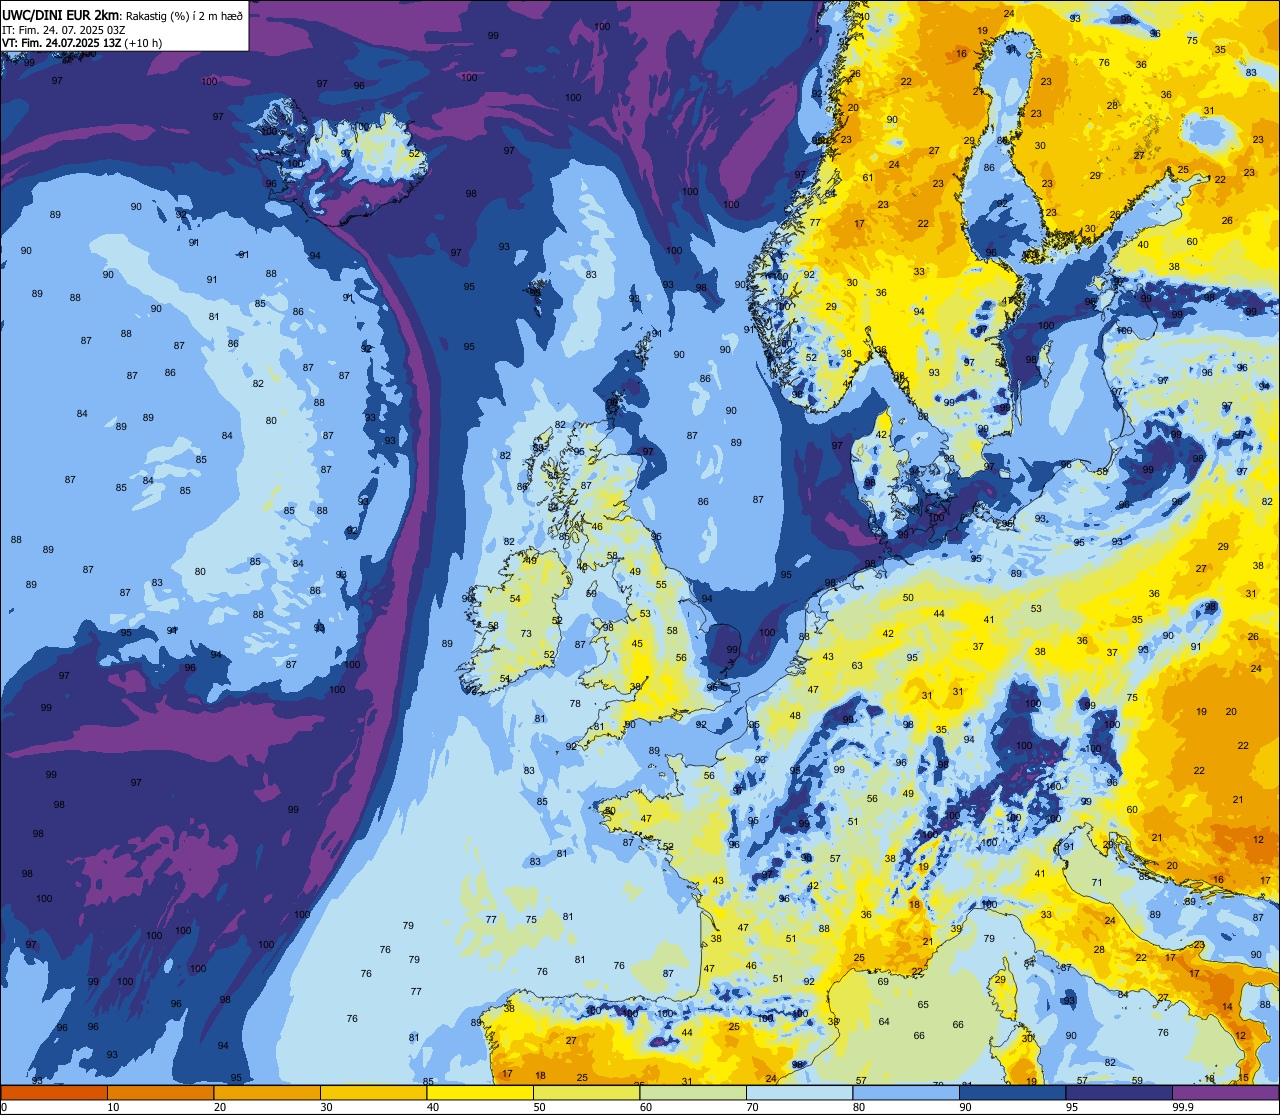
Task: Click the legend label '70'
Action: tap(752, 1107)
